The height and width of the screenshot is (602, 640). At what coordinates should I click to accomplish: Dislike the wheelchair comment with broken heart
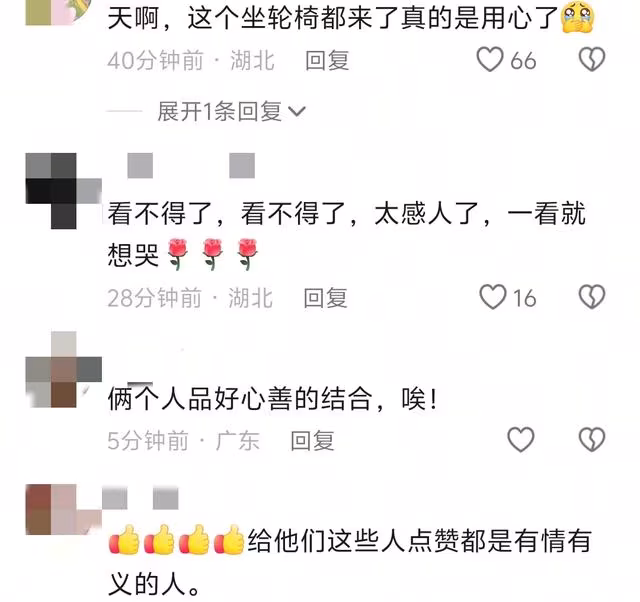(x=592, y=60)
